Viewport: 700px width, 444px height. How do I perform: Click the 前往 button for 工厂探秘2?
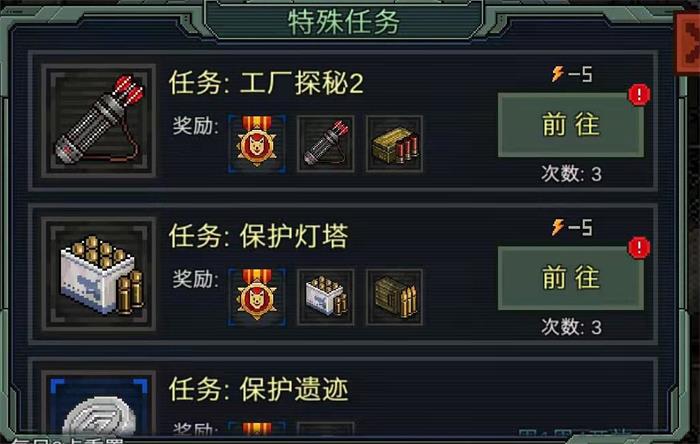coord(571,125)
